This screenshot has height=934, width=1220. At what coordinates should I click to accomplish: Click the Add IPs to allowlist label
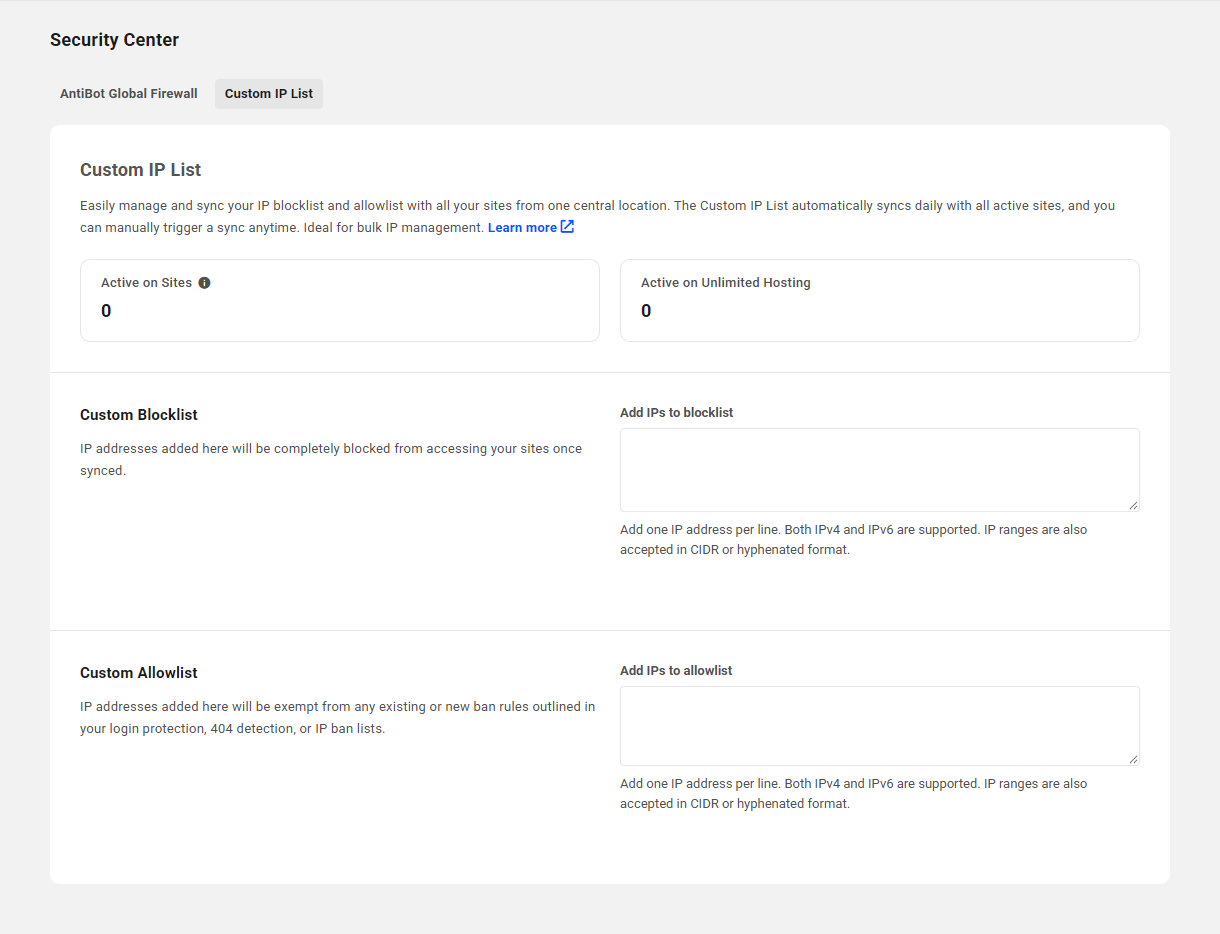pos(676,671)
